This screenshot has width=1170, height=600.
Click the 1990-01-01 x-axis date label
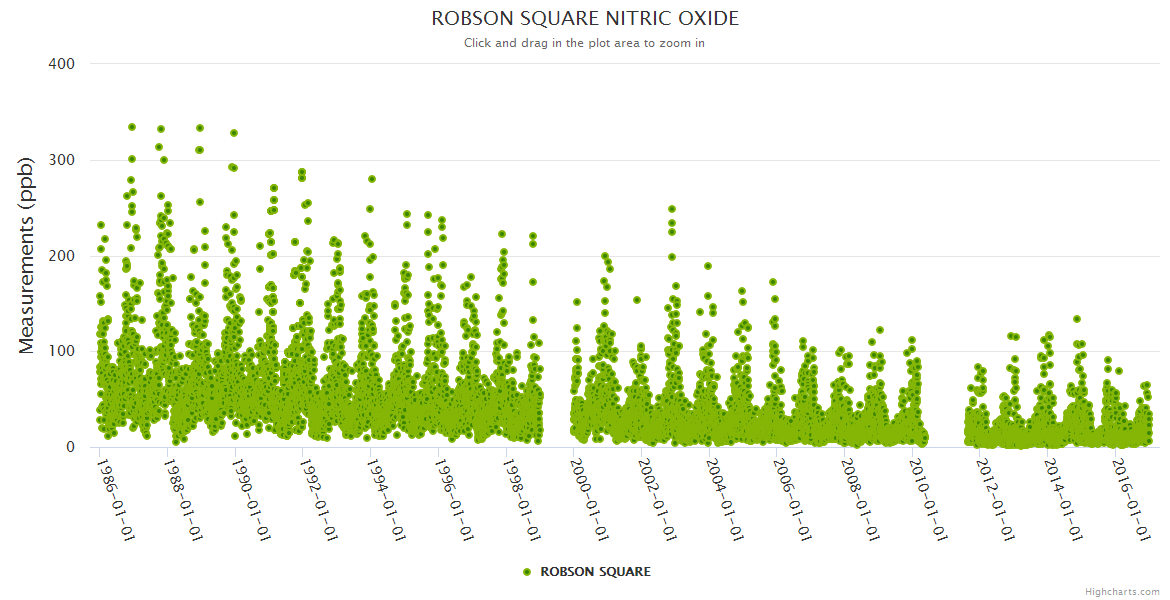pyautogui.click(x=251, y=499)
